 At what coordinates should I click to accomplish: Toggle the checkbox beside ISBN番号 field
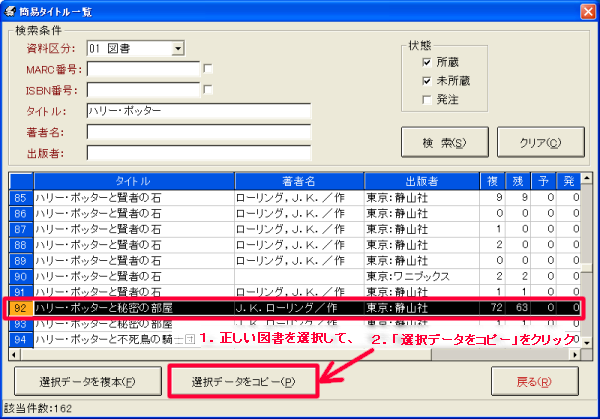click(x=208, y=90)
